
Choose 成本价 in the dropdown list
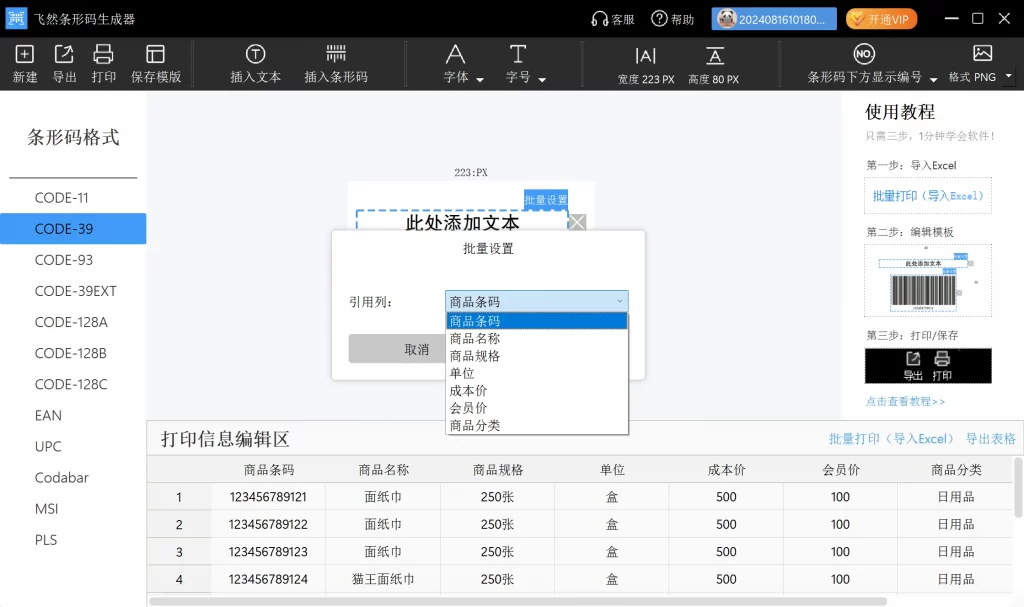click(536, 391)
